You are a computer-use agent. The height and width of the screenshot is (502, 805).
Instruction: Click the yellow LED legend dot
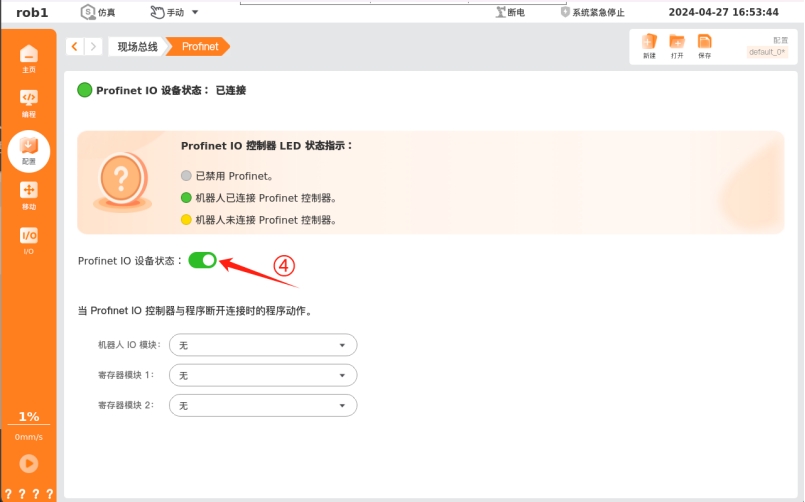click(186, 220)
